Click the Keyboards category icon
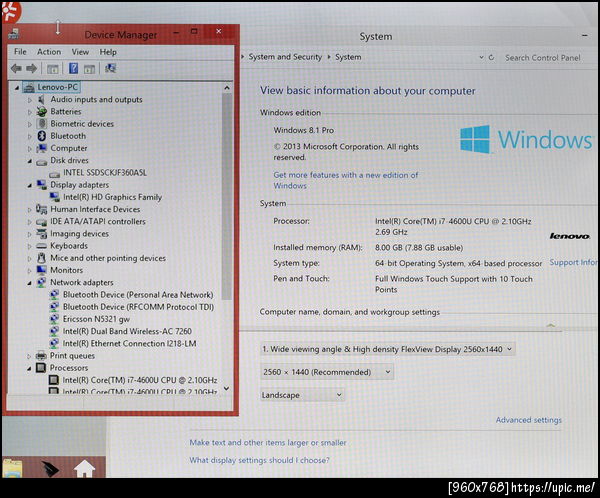This screenshot has width=600, height=498. [41, 246]
